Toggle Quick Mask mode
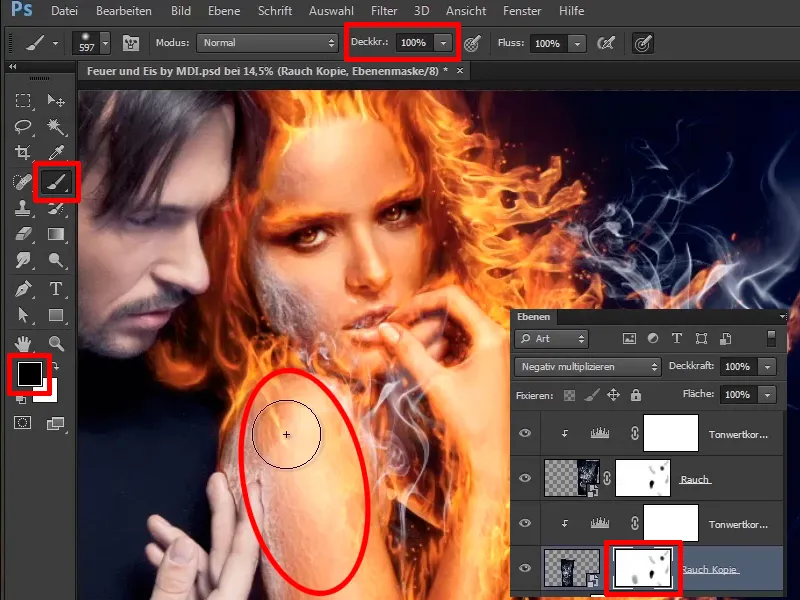The height and width of the screenshot is (600, 800). (23, 423)
